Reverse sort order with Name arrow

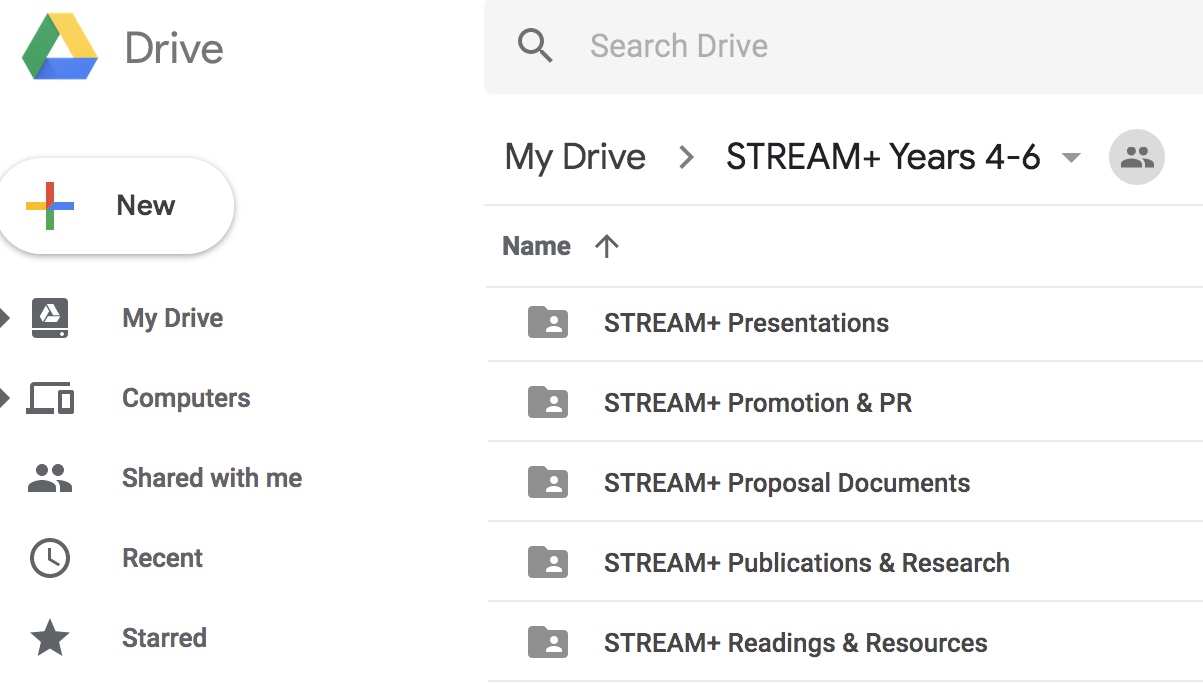606,246
